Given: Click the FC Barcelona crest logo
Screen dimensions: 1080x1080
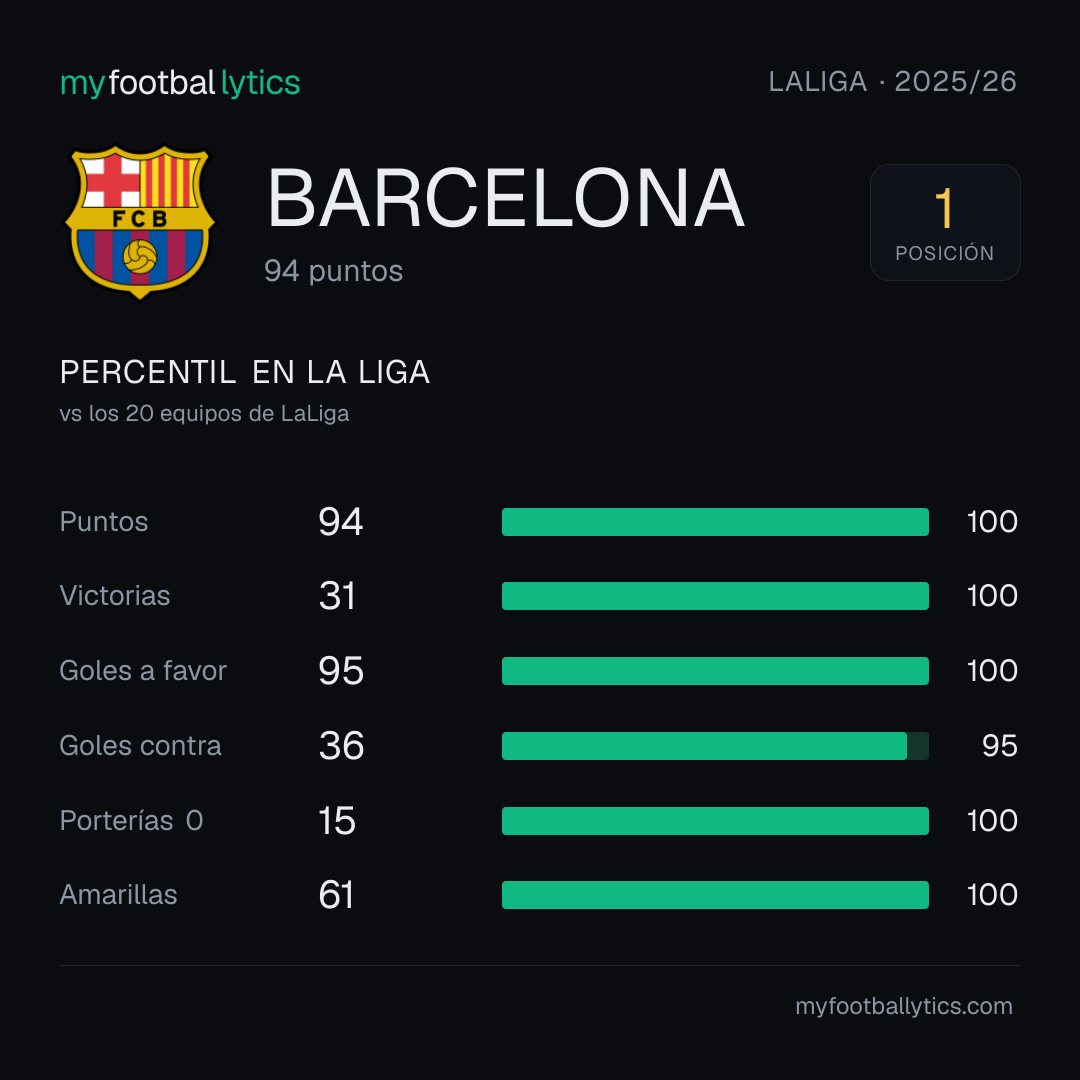Looking at the screenshot, I should [140, 222].
